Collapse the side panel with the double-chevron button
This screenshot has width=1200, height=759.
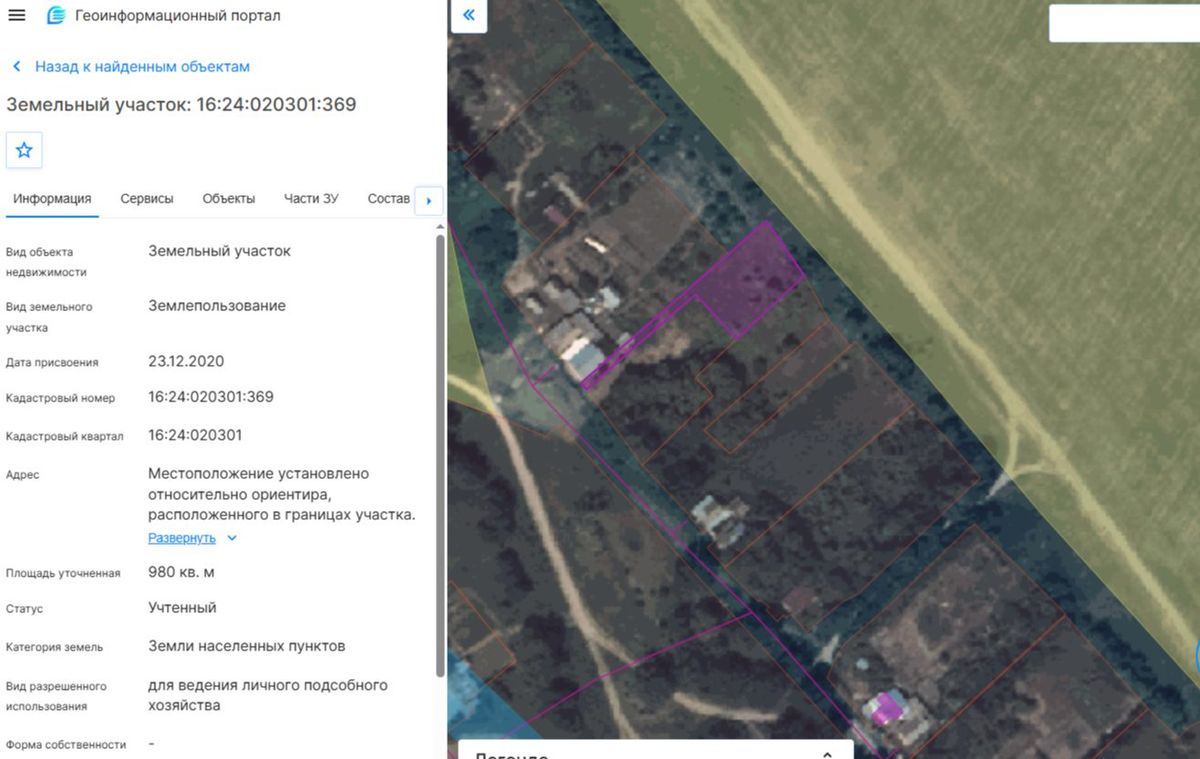(x=468, y=16)
